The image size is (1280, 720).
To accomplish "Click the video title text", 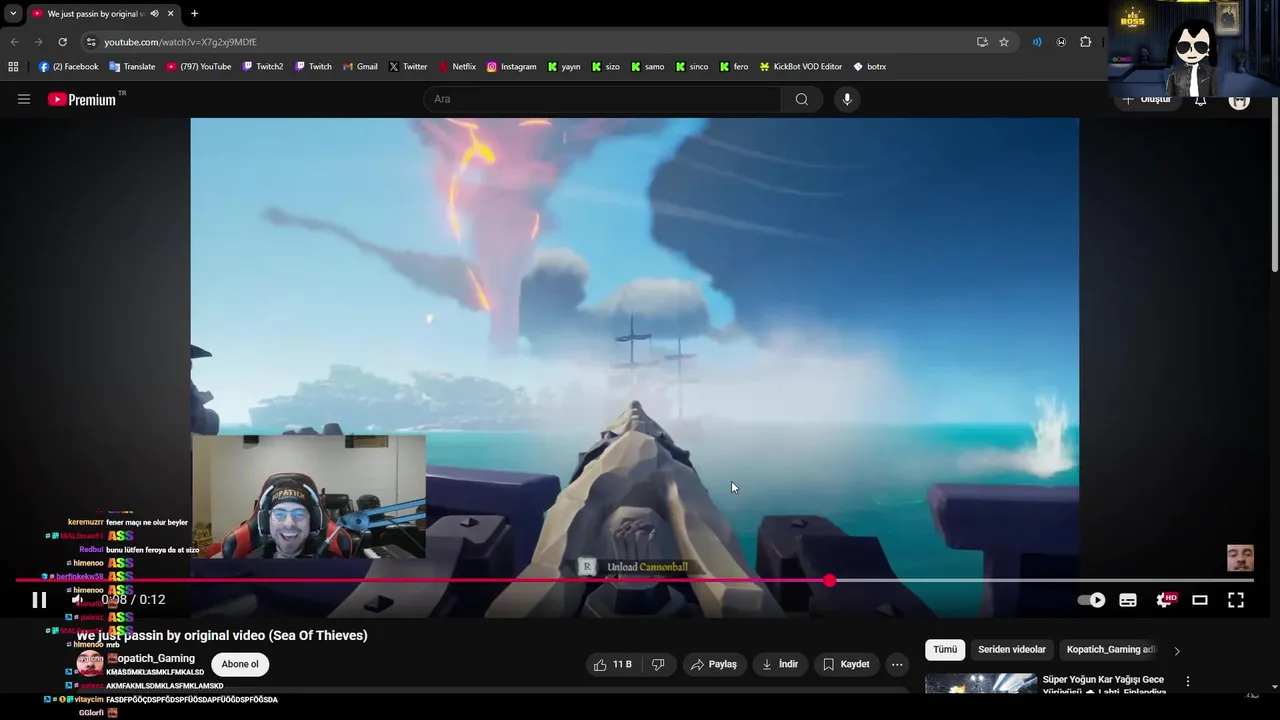I will tap(222, 635).
